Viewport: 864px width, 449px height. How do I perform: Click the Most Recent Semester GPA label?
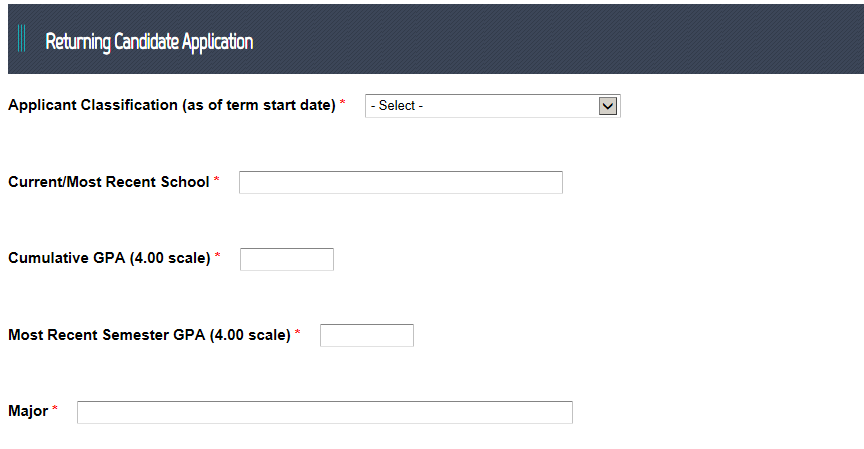pos(148,335)
